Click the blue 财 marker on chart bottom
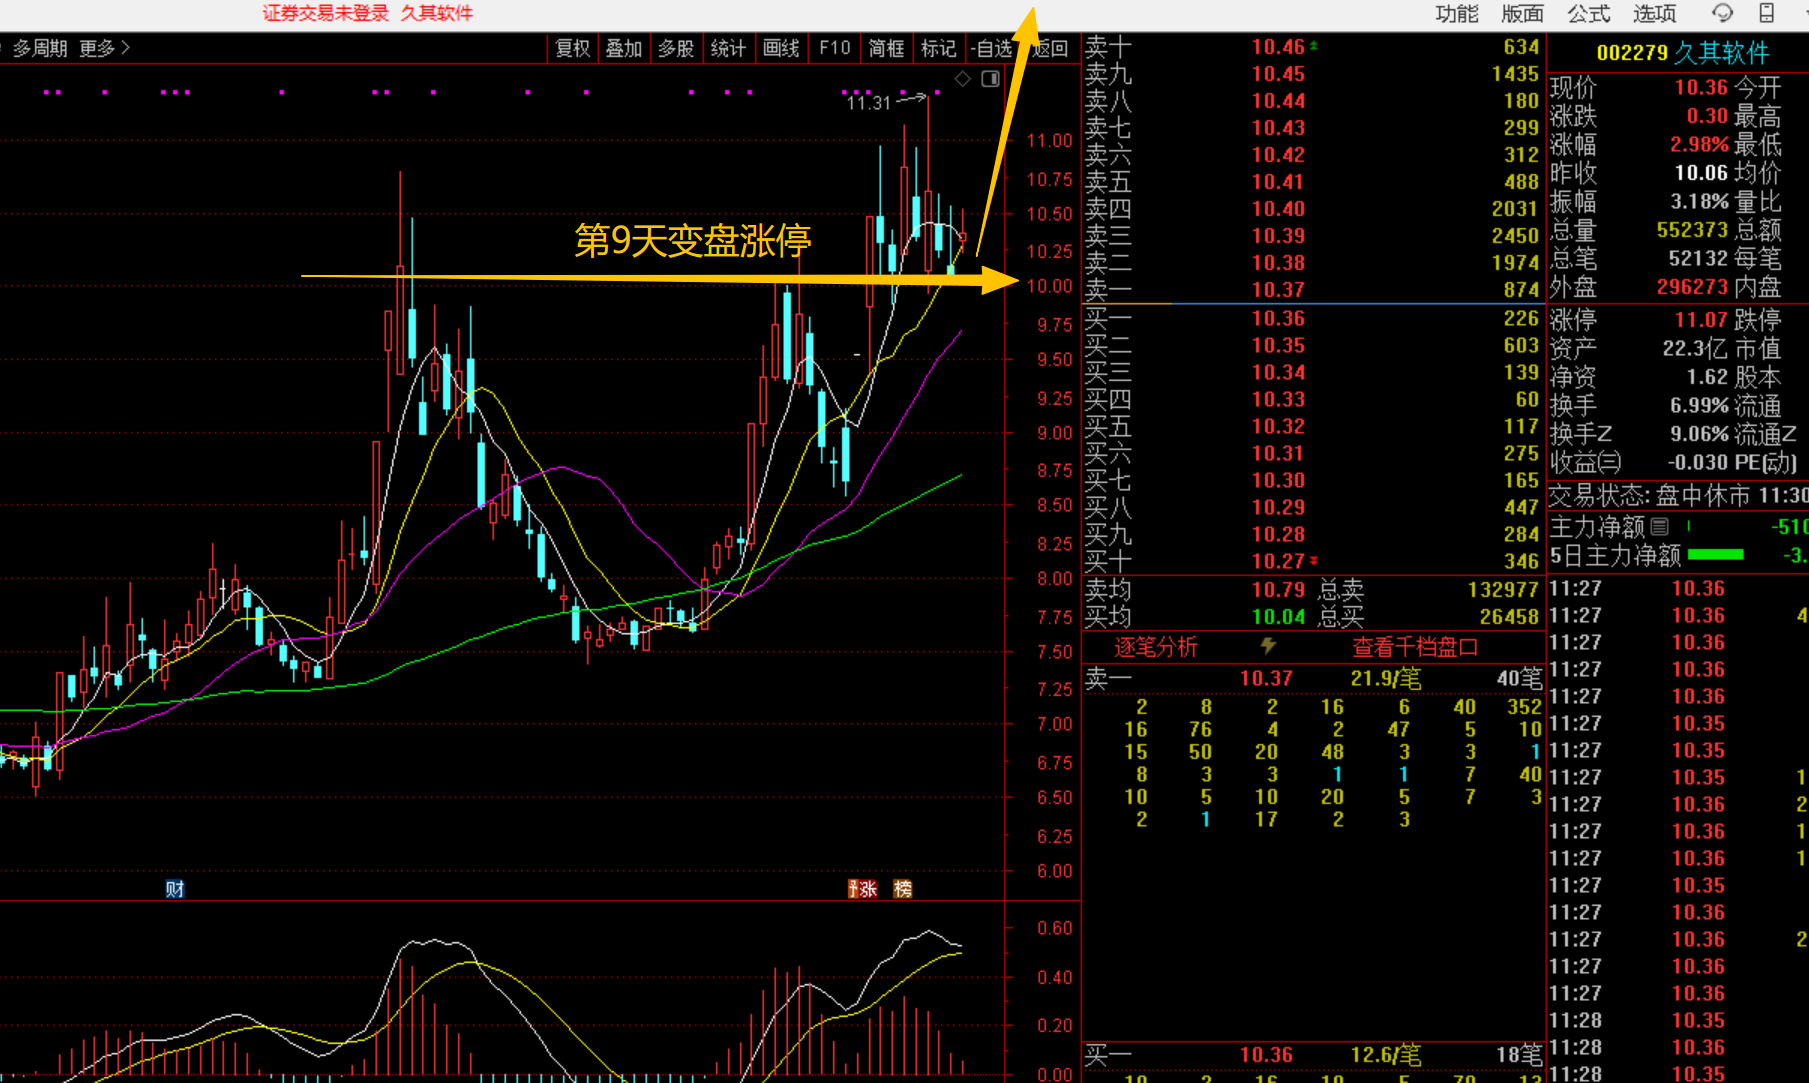 [175, 889]
